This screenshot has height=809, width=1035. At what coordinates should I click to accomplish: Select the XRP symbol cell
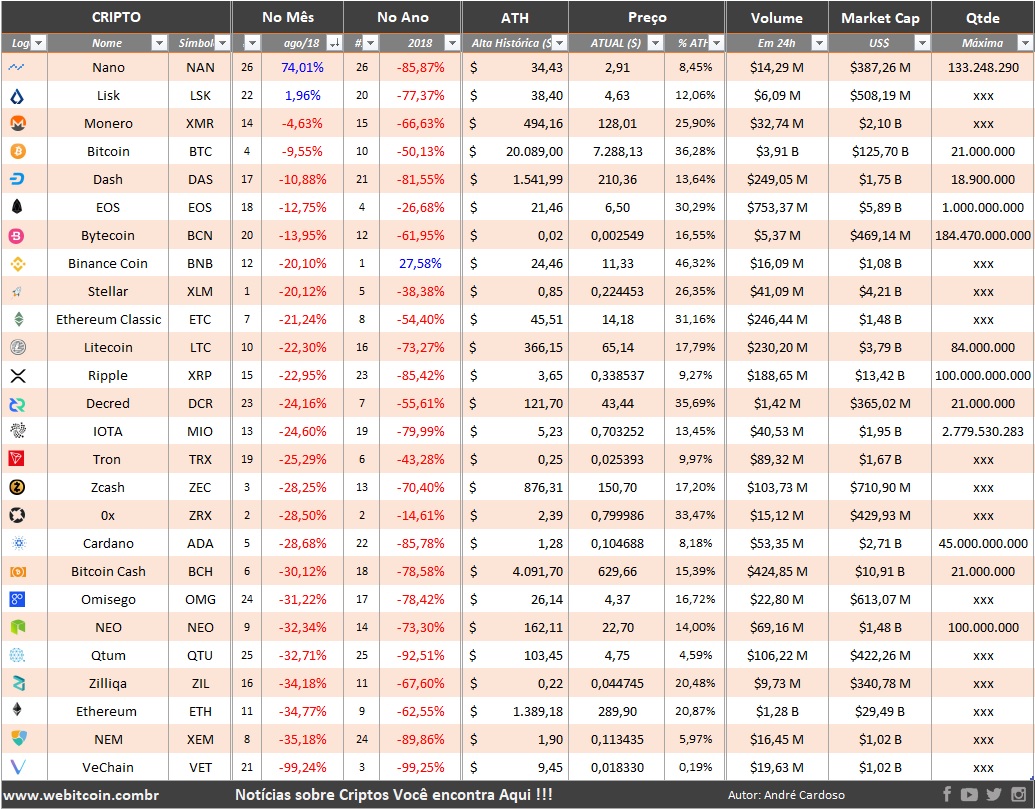pyautogui.click(x=200, y=375)
